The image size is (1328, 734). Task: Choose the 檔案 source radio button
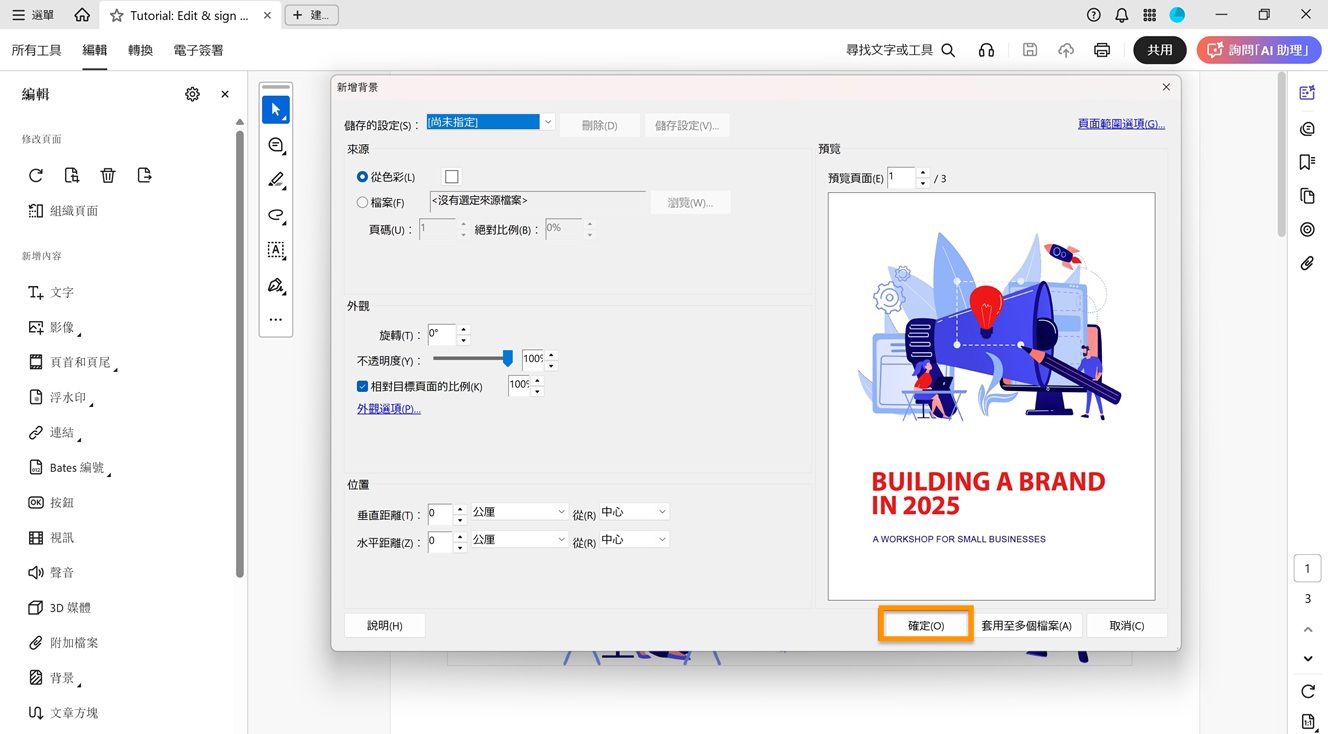pos(361,202)
